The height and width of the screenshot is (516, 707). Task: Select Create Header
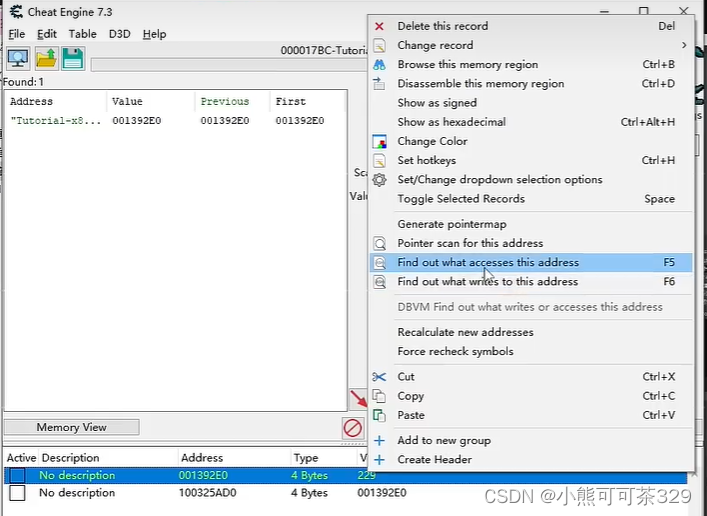tap(531, 460)
